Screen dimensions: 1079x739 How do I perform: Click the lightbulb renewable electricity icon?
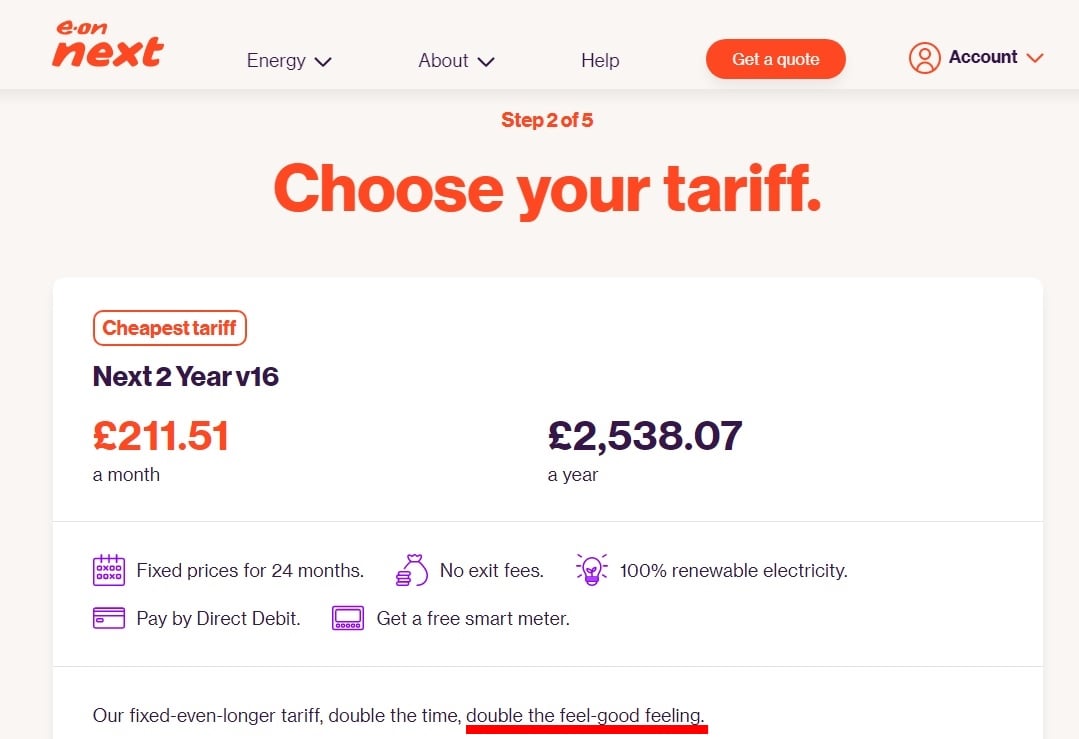tap(592, 570)
